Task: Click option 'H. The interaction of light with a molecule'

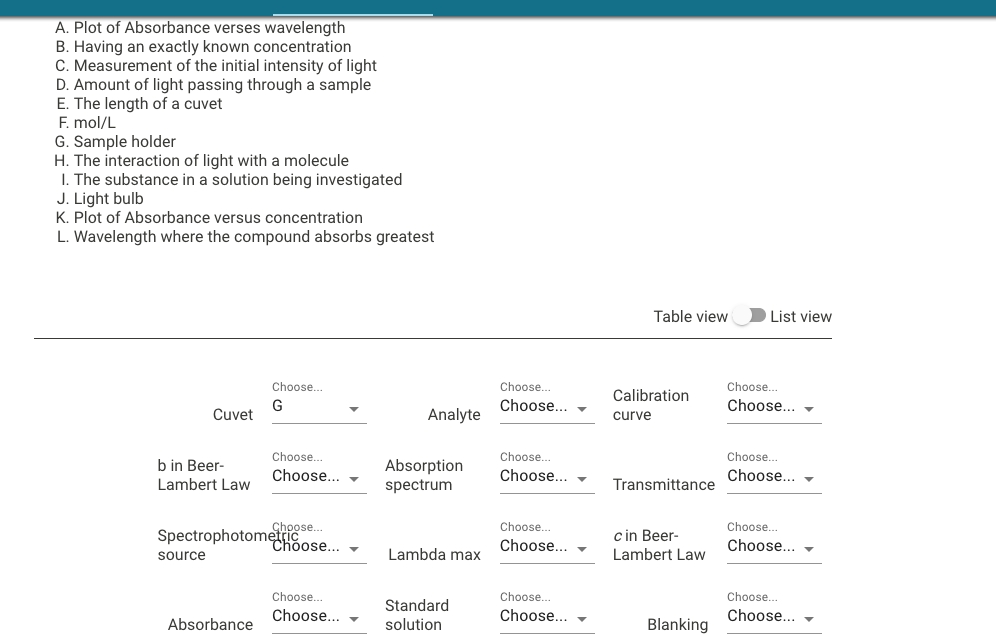Action: (x=201, y=161)
